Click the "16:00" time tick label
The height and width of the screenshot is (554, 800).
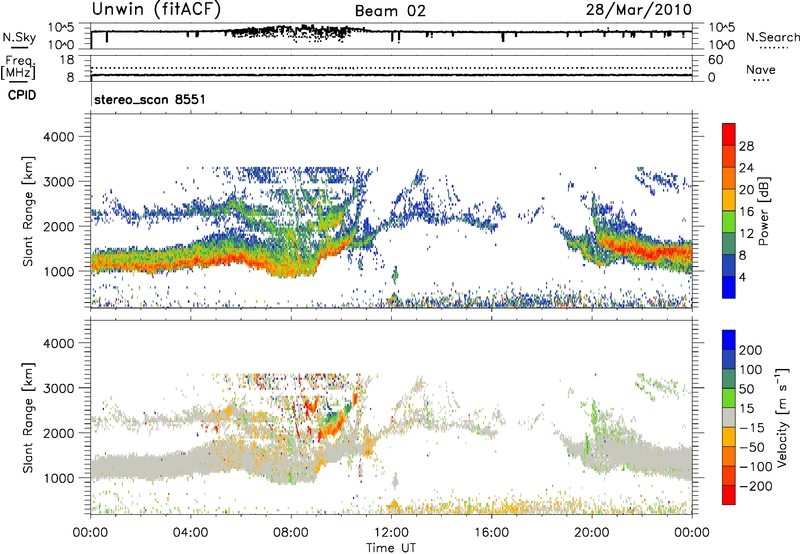pyautogui.click(x=491, y=533)
